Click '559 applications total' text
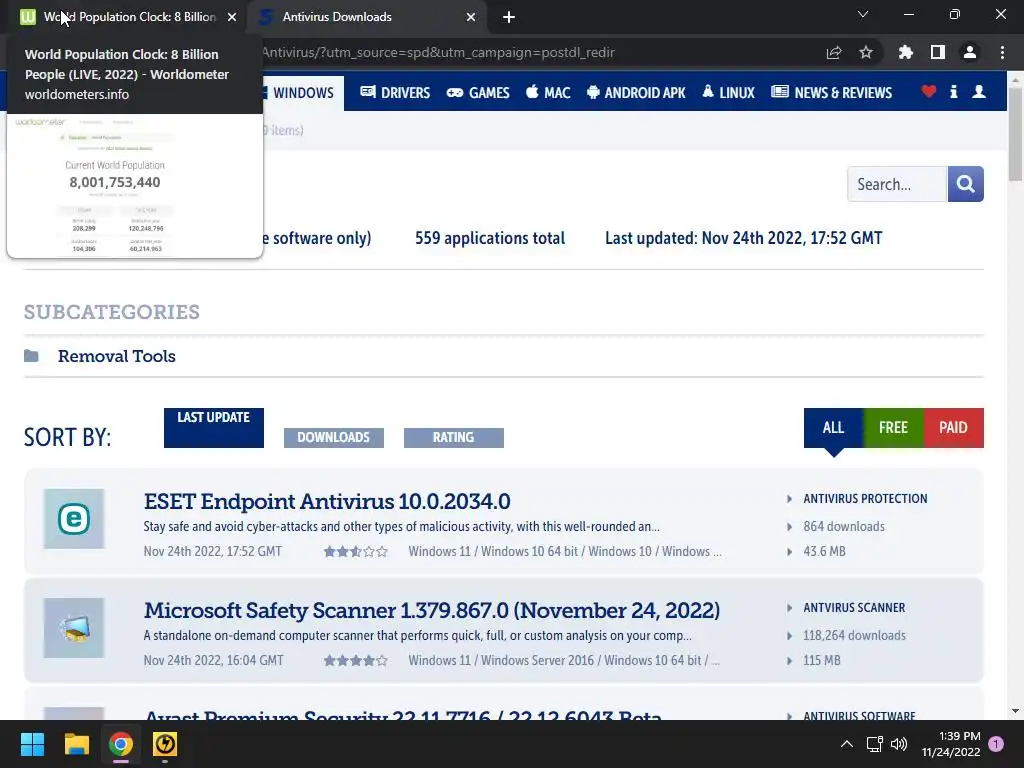Screen dimensions: 1024x768 [x=490, y=238]
